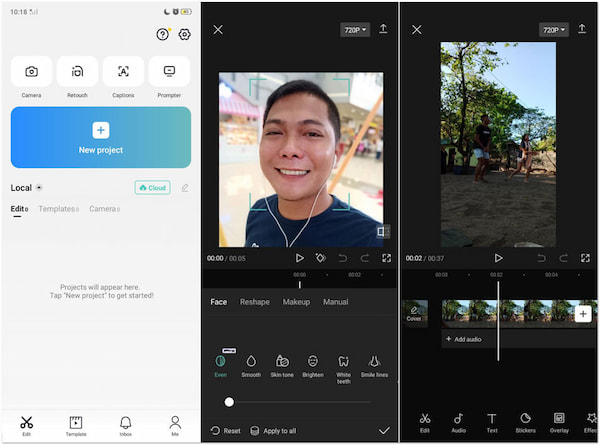Screen dimensions: 600x445
Task: Apply to all clips
Action: pyautogui.click(x=273, y=431)
